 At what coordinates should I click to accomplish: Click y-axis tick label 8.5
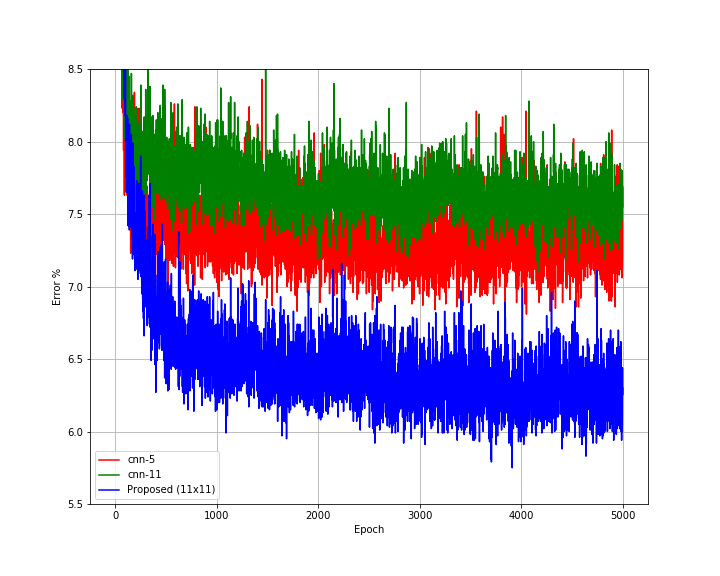pyautogui.click(x=75, y=69)
